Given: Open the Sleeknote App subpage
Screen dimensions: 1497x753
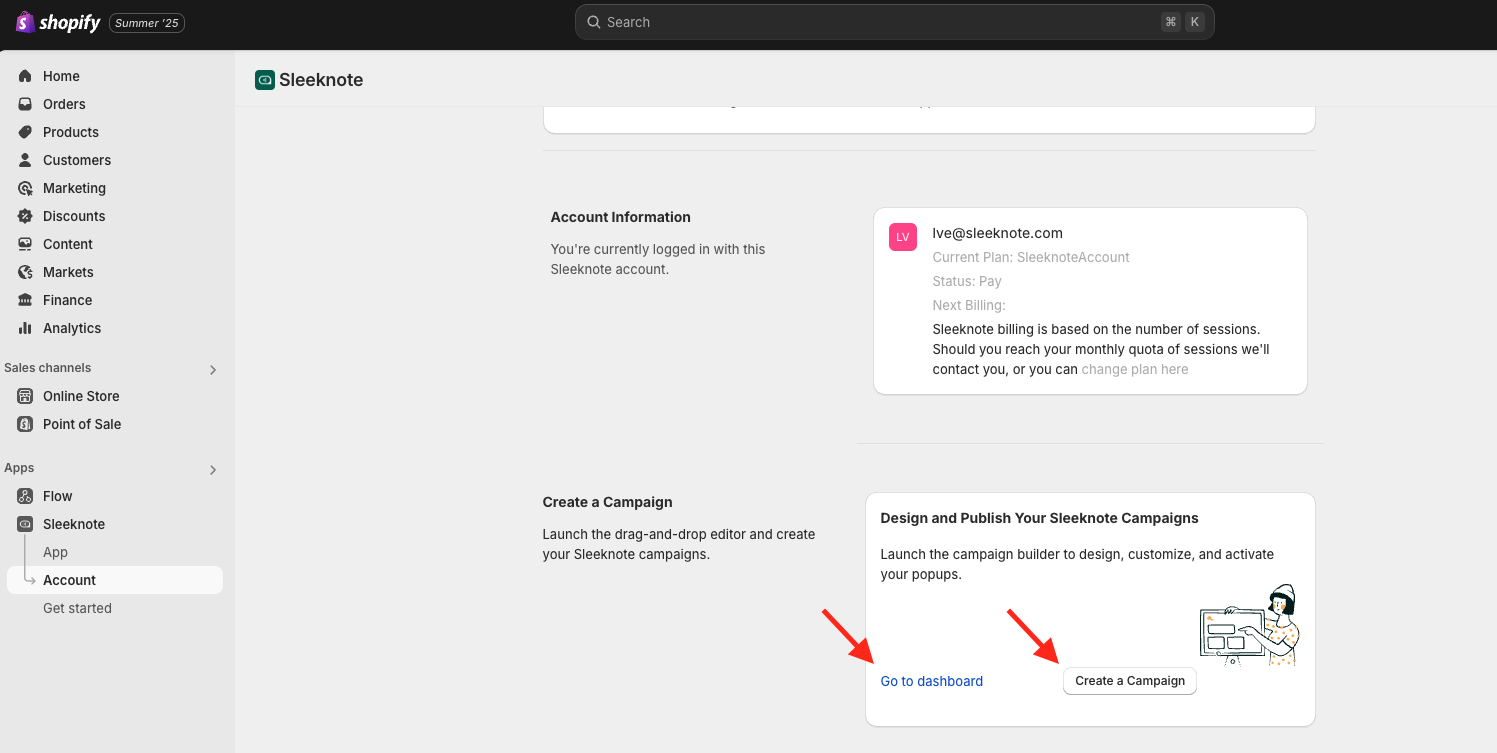Looking at the screenshot, I should pyautogui.click(x=55, y=552).
